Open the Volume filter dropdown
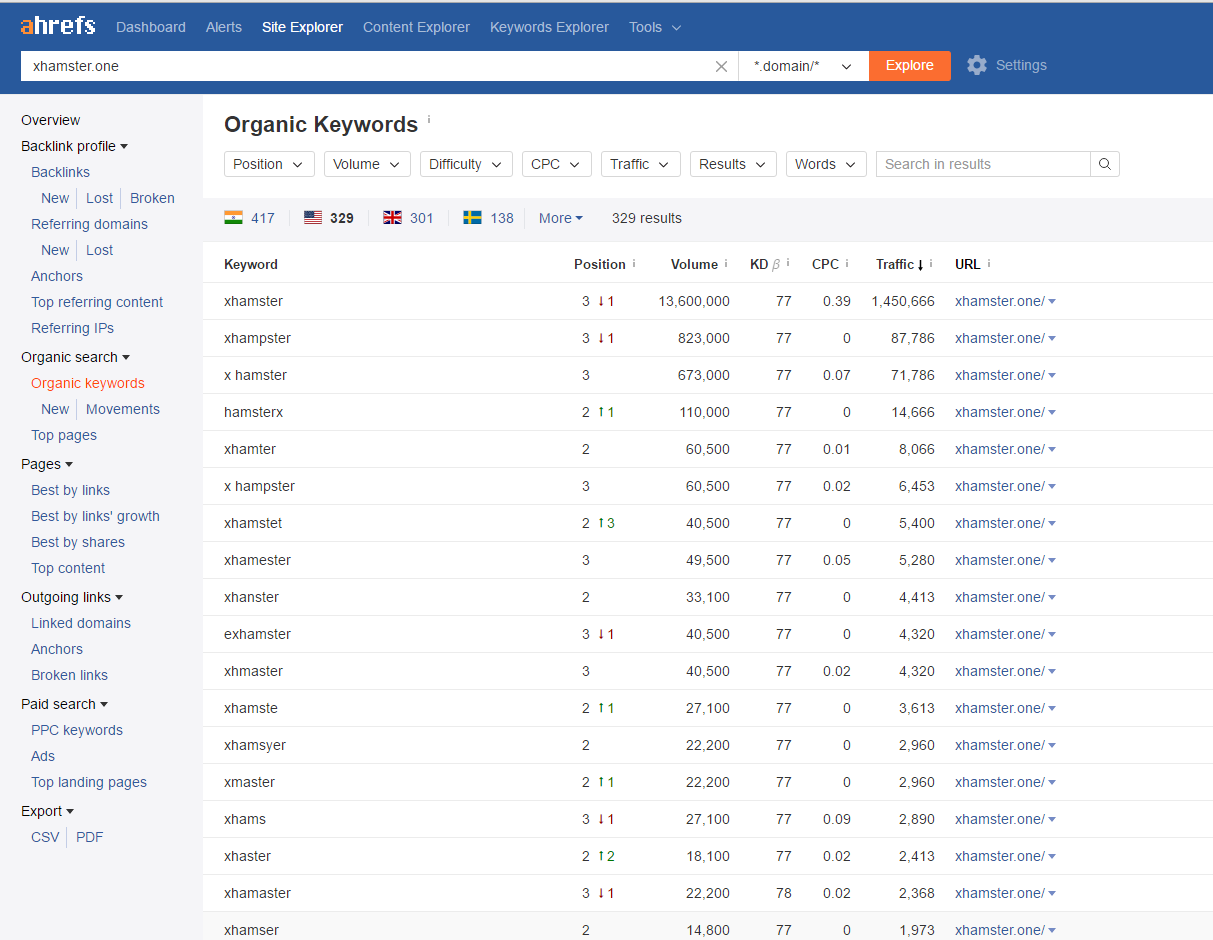 (367, 164)
